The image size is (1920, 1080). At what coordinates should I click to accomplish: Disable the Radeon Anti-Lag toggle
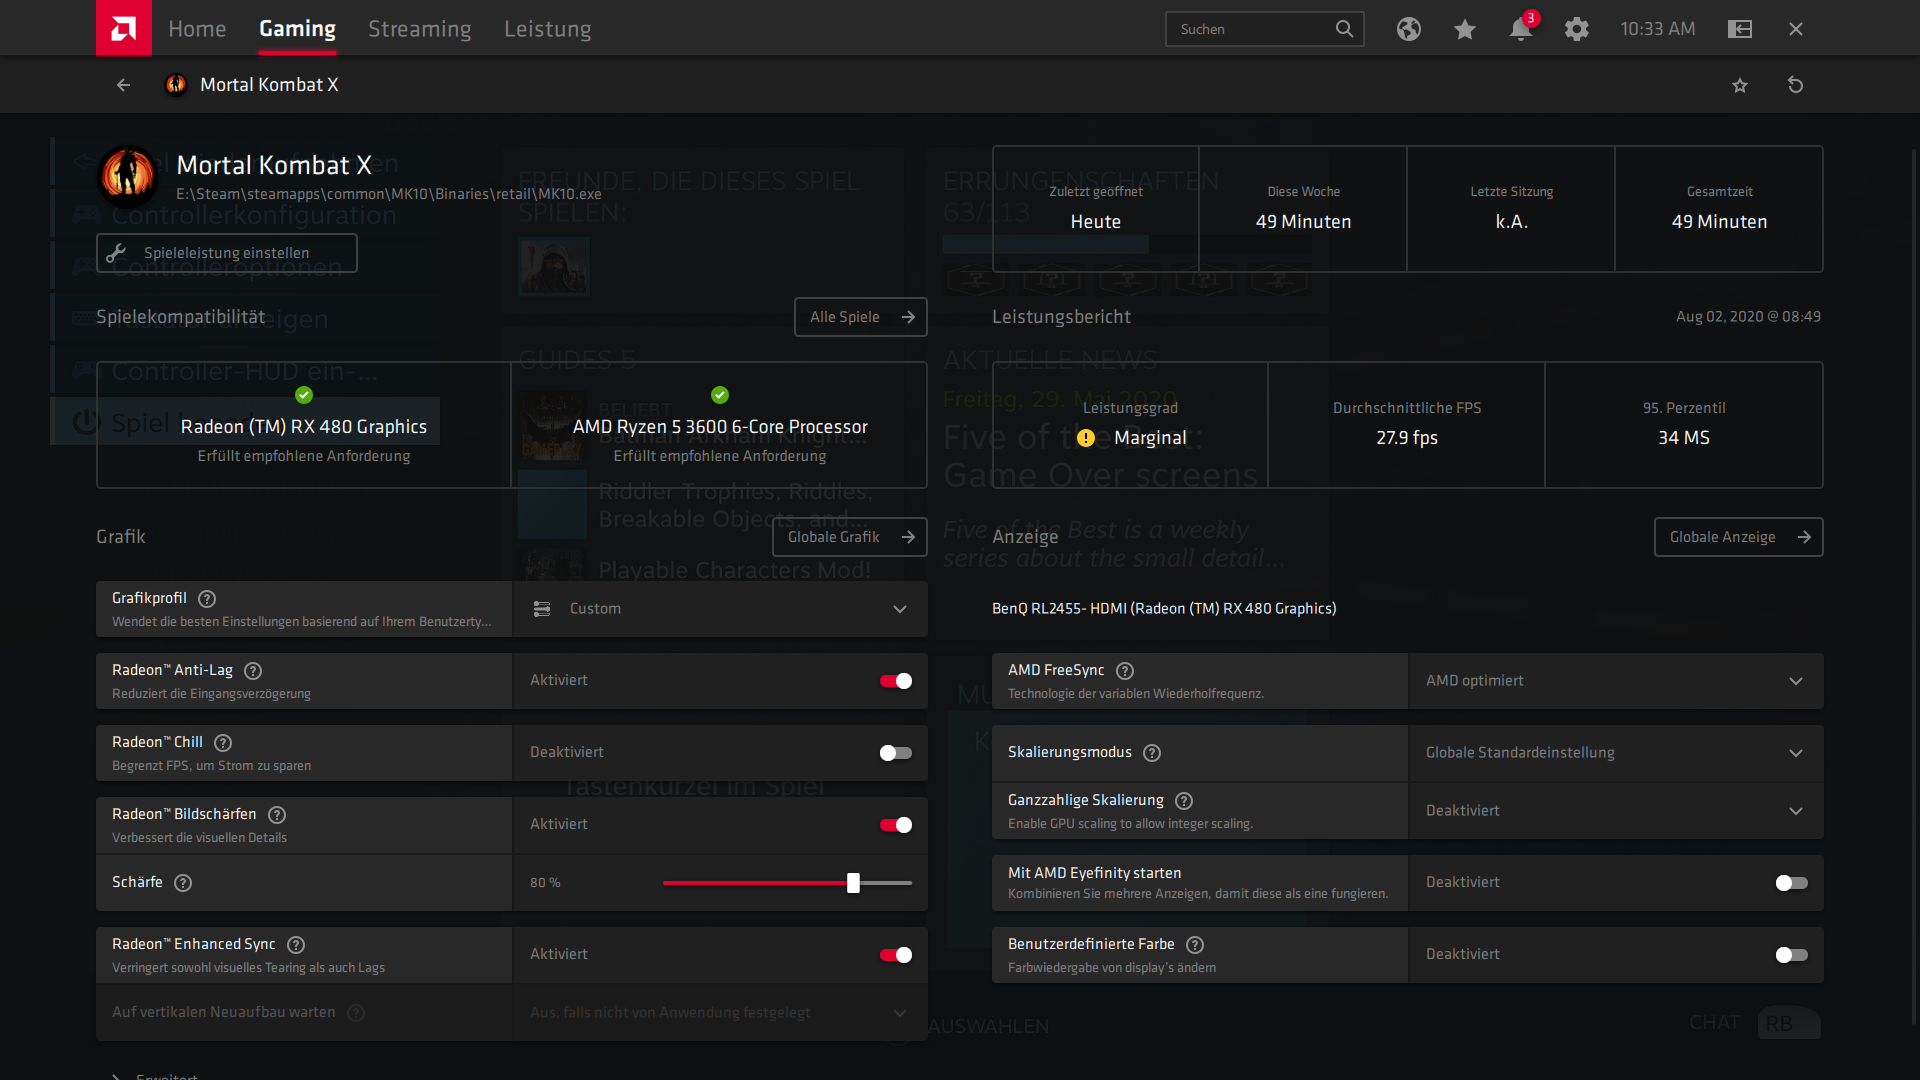[x=895, y=681]
